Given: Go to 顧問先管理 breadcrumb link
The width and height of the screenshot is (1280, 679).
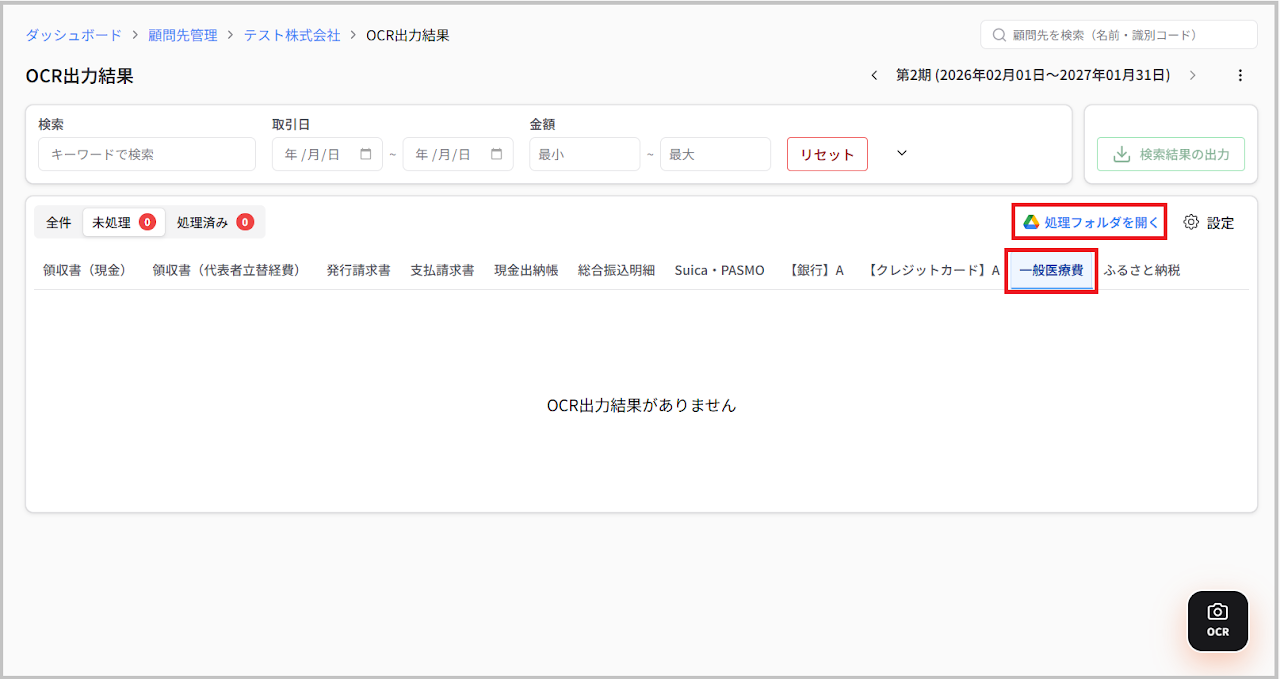Looking at the screenshot, I should 182,35.
